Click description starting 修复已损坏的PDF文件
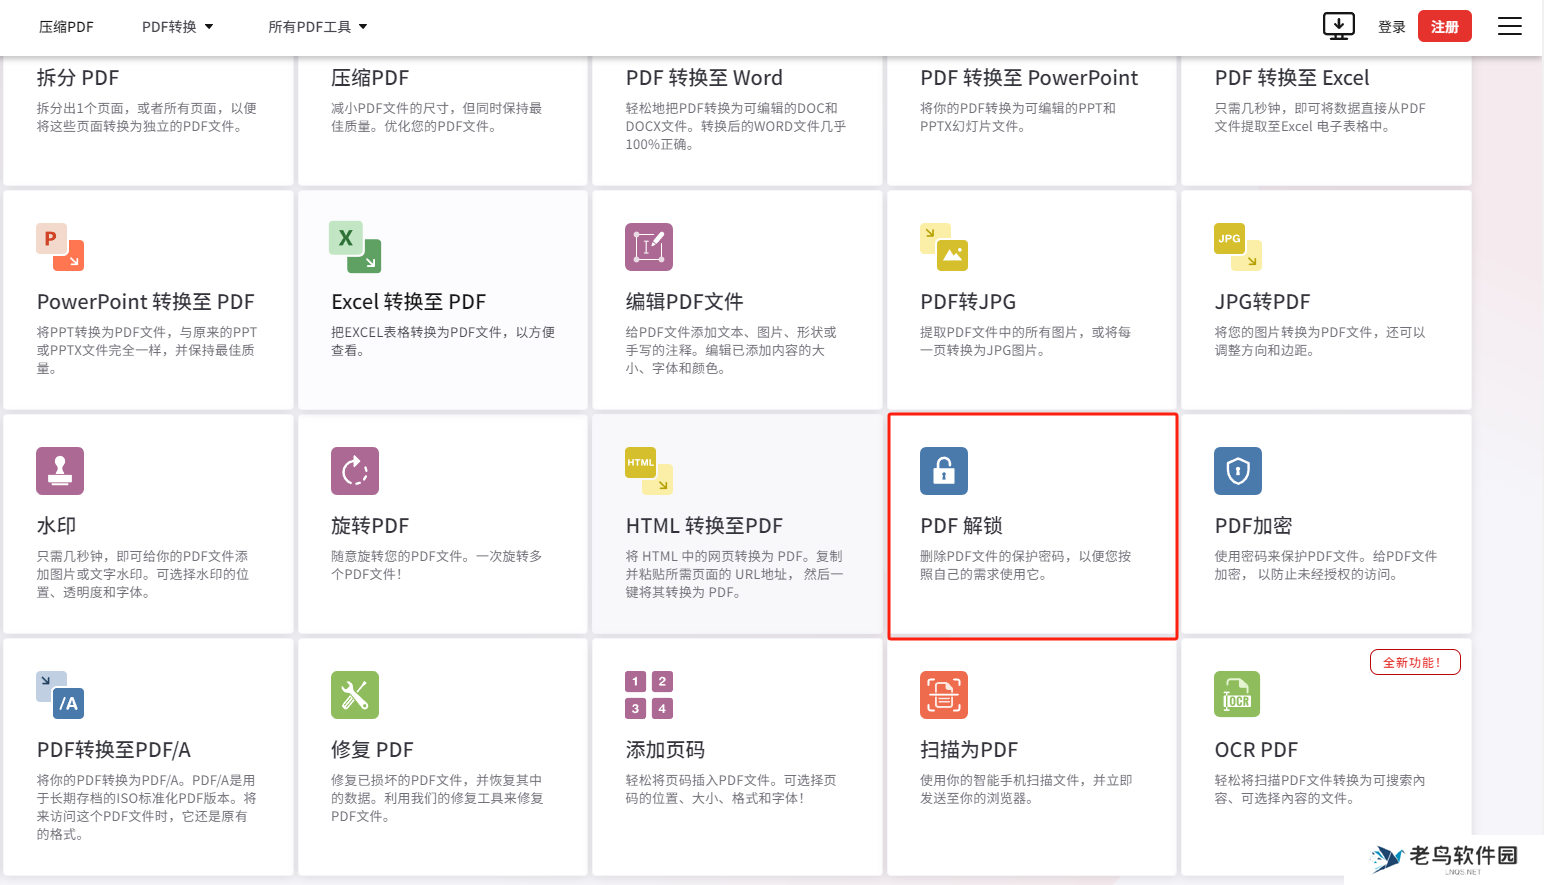The height and width of the screenshot is (885, 1544). tap(437, 798)
